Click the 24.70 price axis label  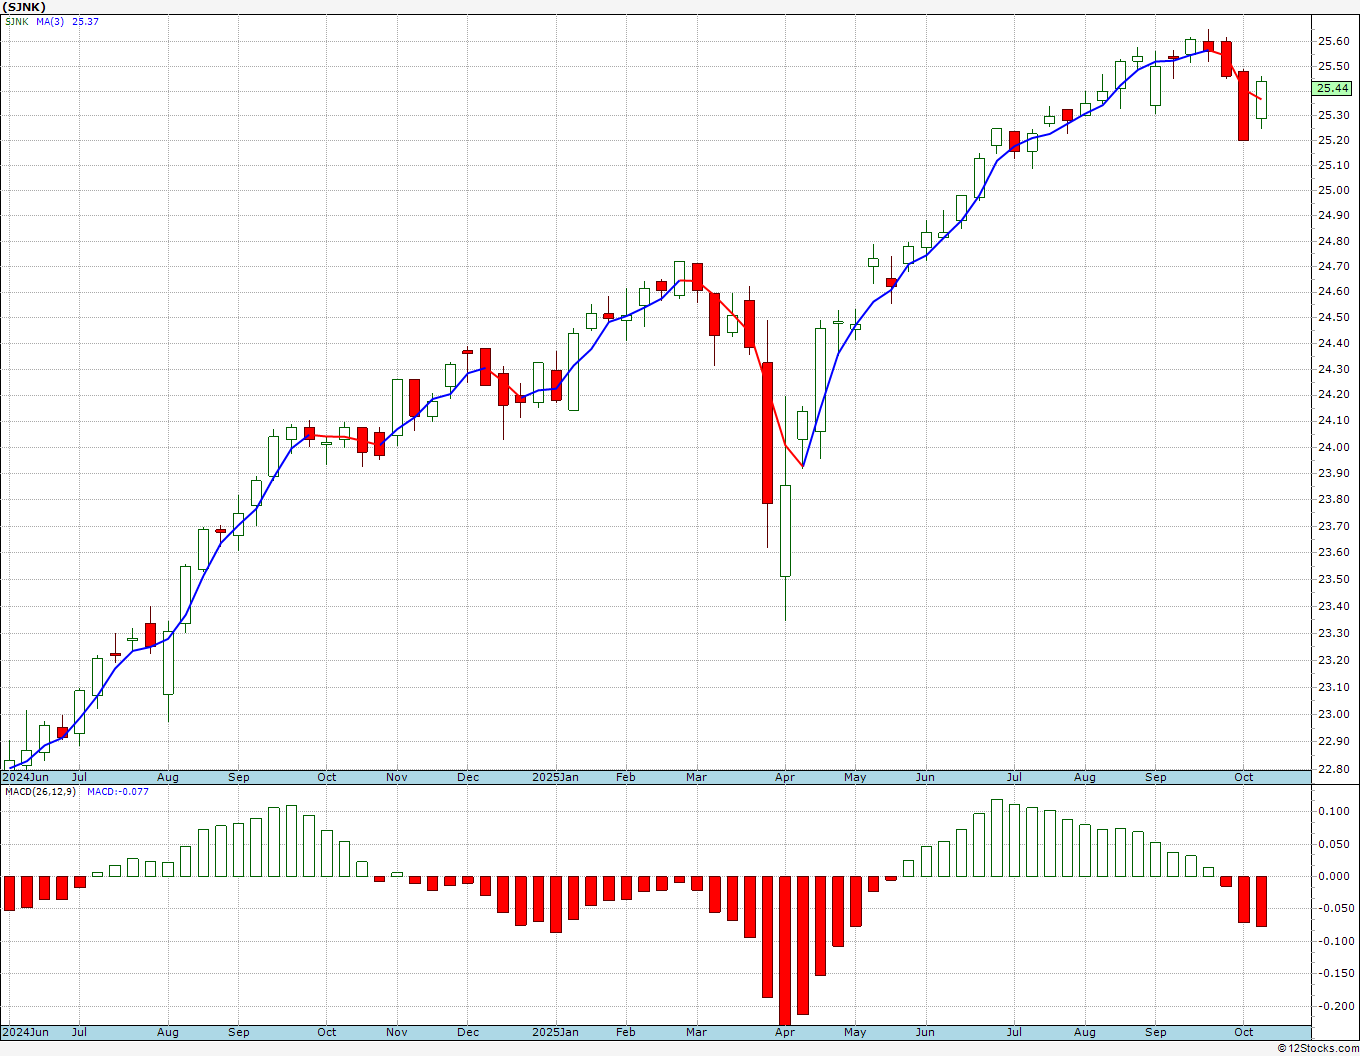[1333, 266]
